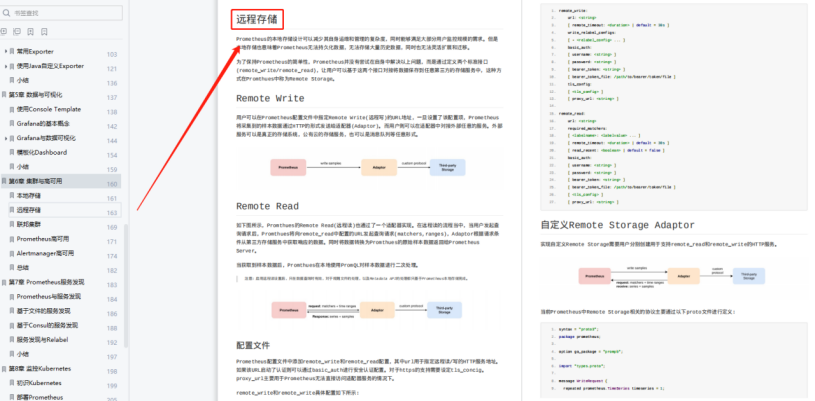Click the bookmark icon beside Prometheus高可用
This screenshot has width=815, height=401.
click(12, 239)
